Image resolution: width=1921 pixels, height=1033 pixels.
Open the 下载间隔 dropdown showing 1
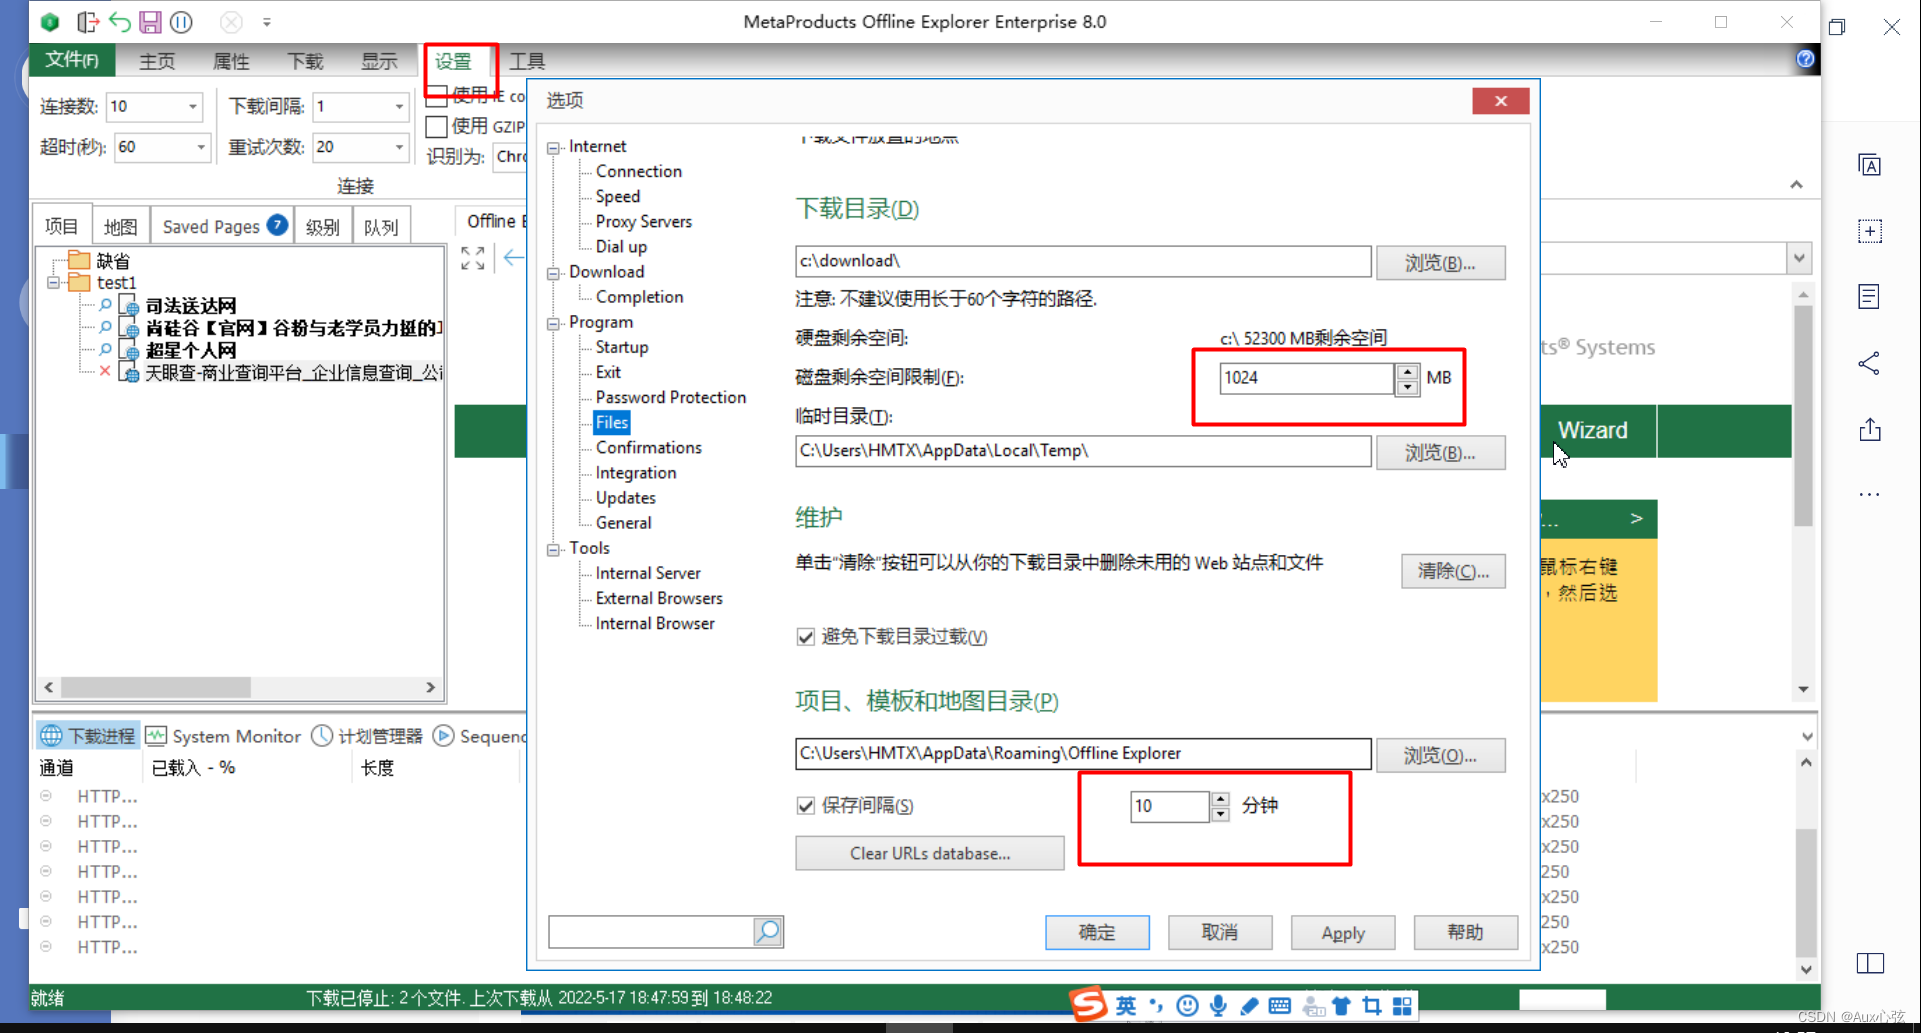coord(399,106)
